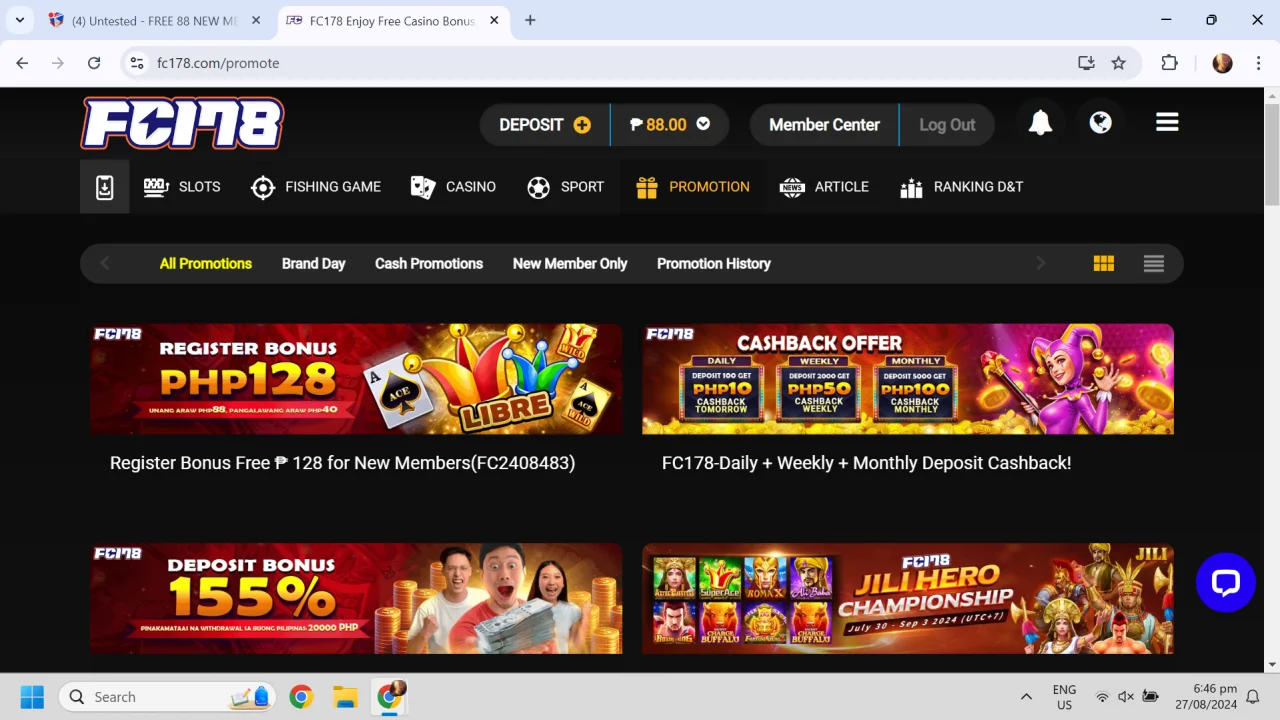Screen dimensions: 1280x720
Task: Expand the ₱88.00 balance dropdown
Action: coord(703,124)
